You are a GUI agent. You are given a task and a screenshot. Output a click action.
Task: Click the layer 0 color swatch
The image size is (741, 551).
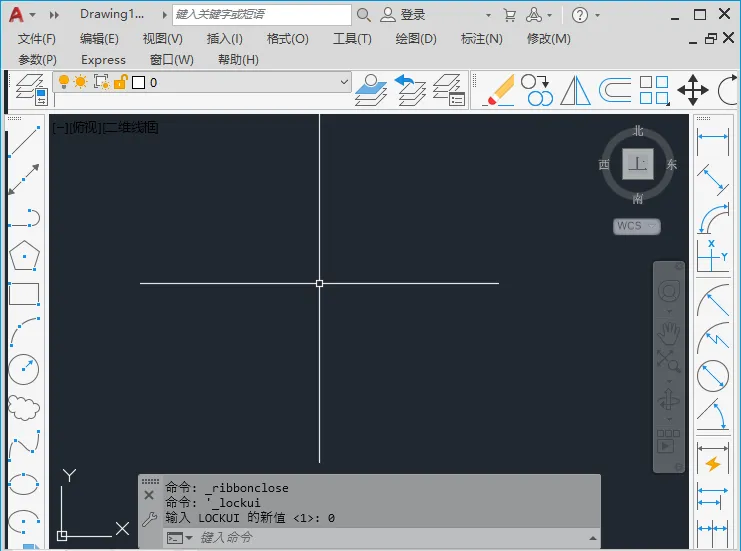pos(138,83)
